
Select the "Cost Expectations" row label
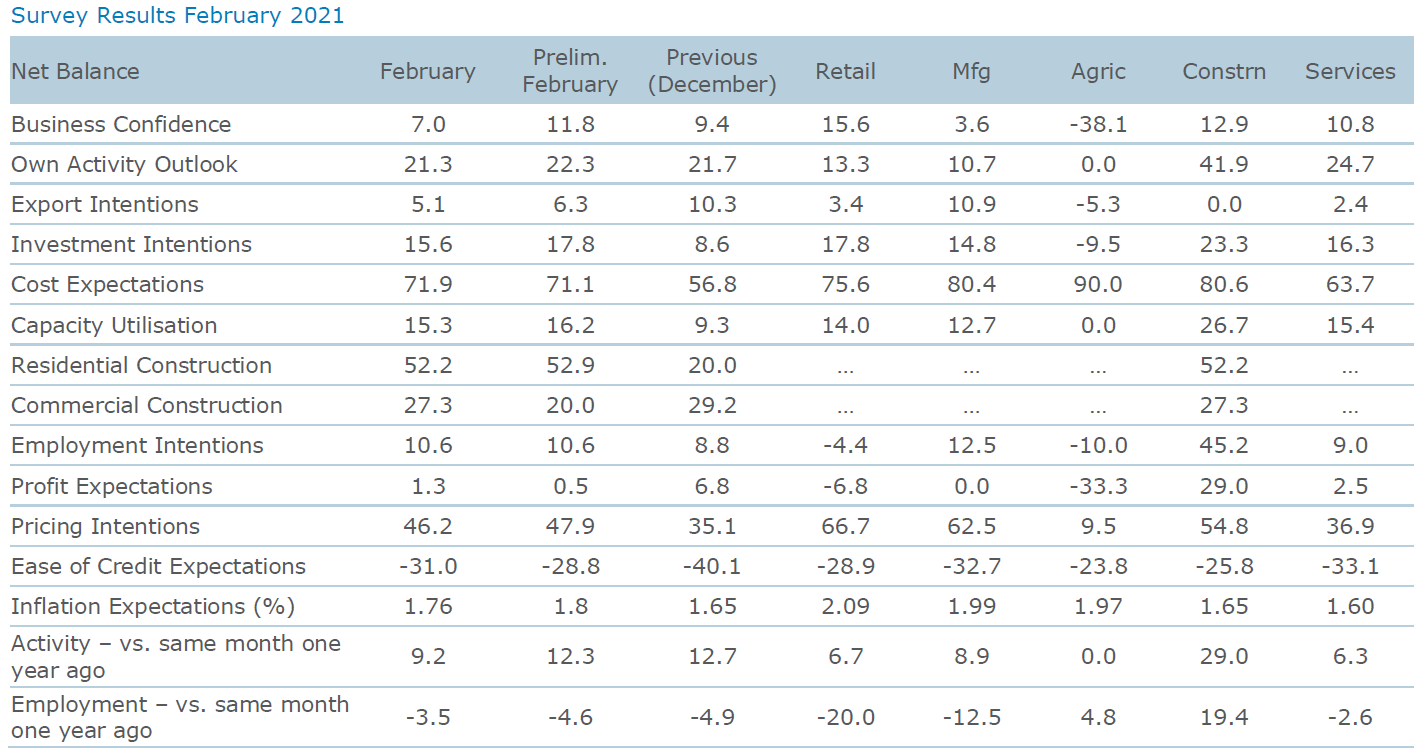click(107, 284)
